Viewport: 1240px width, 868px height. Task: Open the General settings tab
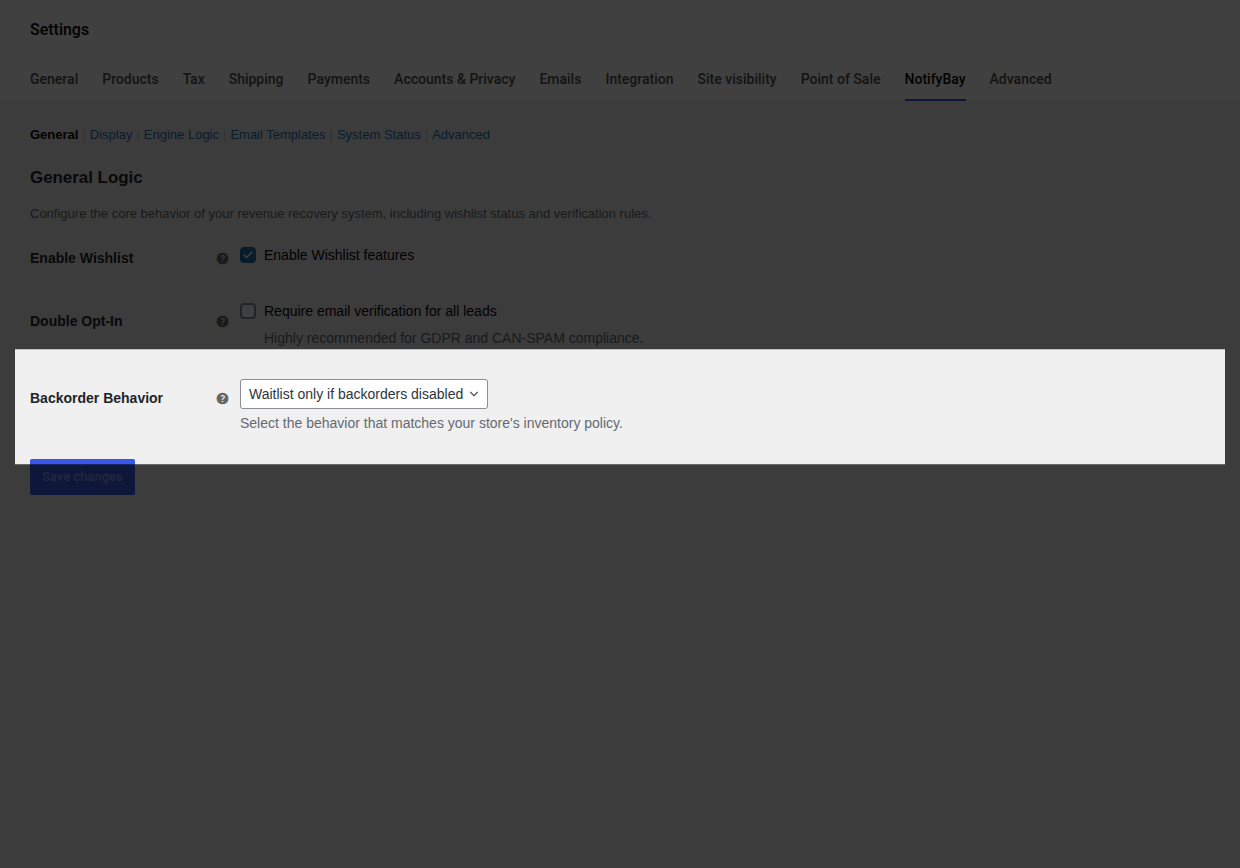54,79
